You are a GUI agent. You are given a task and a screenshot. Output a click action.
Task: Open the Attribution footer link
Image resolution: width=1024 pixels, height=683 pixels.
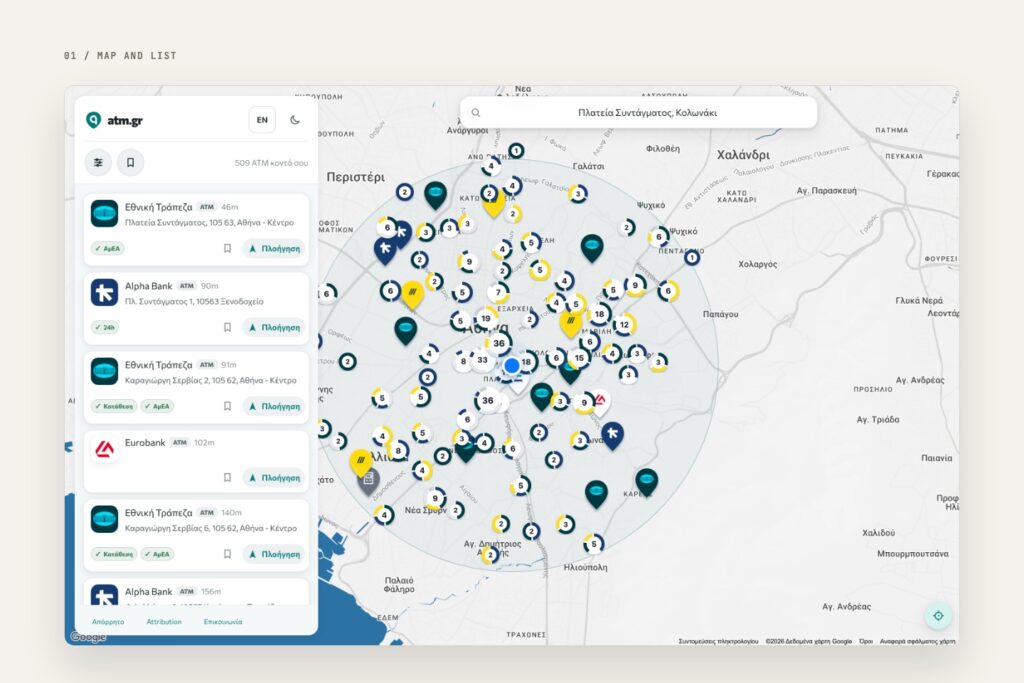point(164,622)
